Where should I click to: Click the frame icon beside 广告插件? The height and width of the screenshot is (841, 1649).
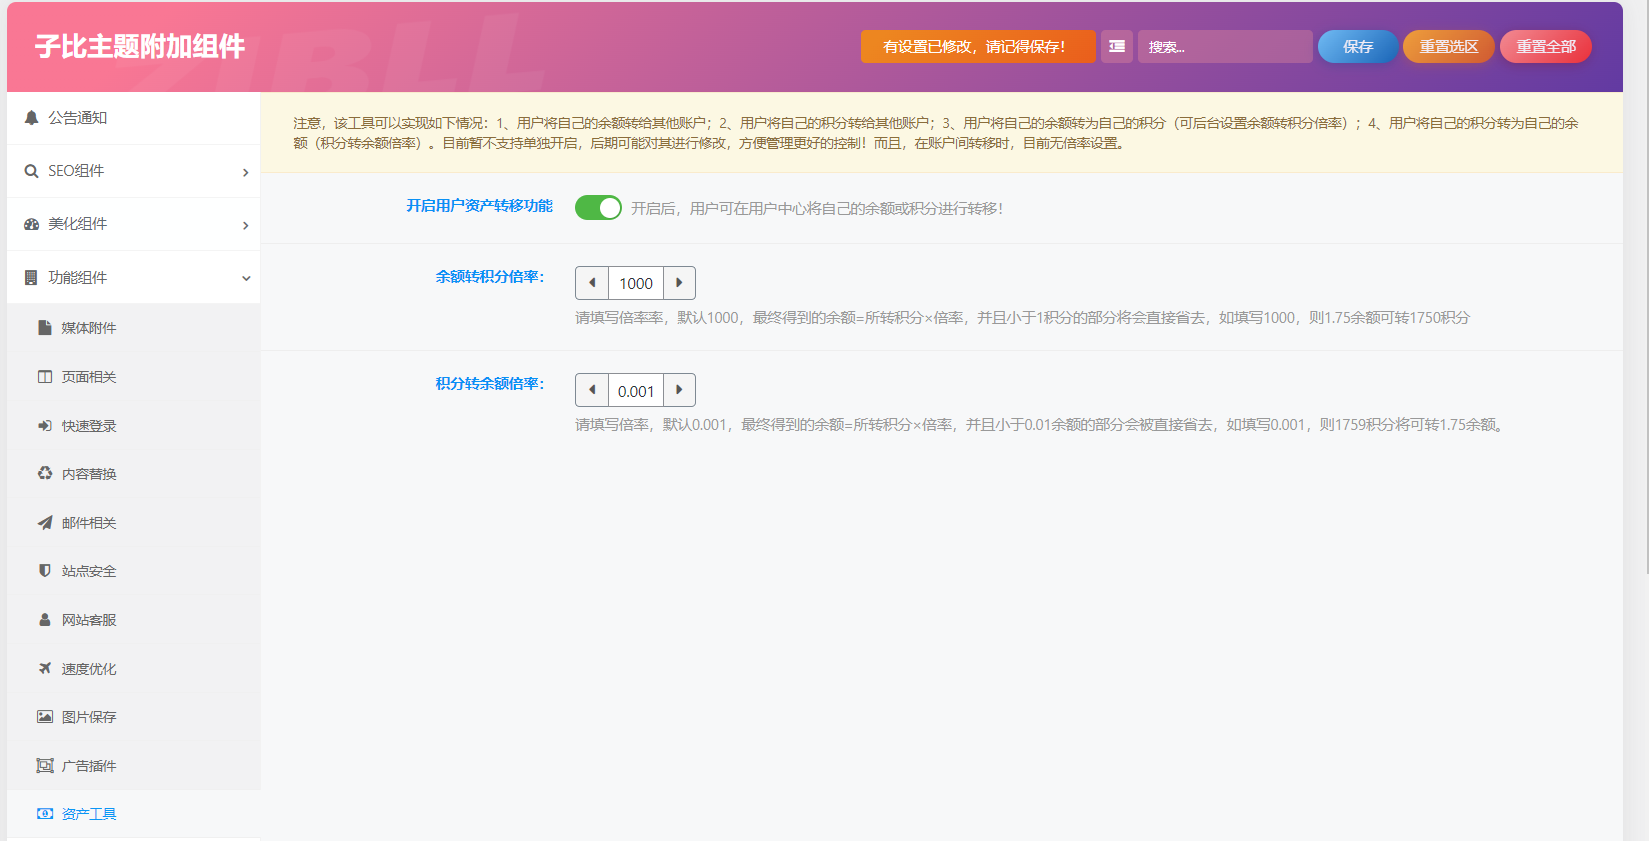[45, 766]
